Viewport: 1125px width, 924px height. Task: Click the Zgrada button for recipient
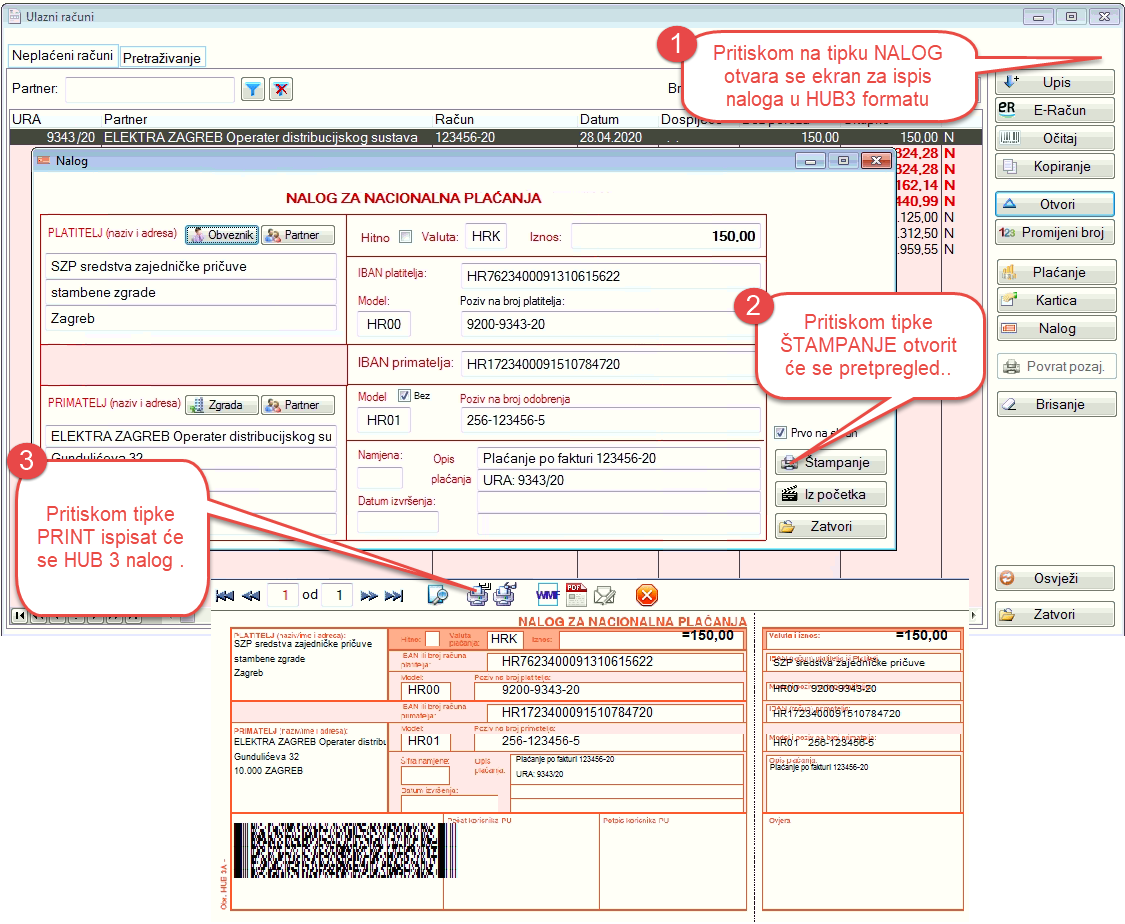click(222, 405)
